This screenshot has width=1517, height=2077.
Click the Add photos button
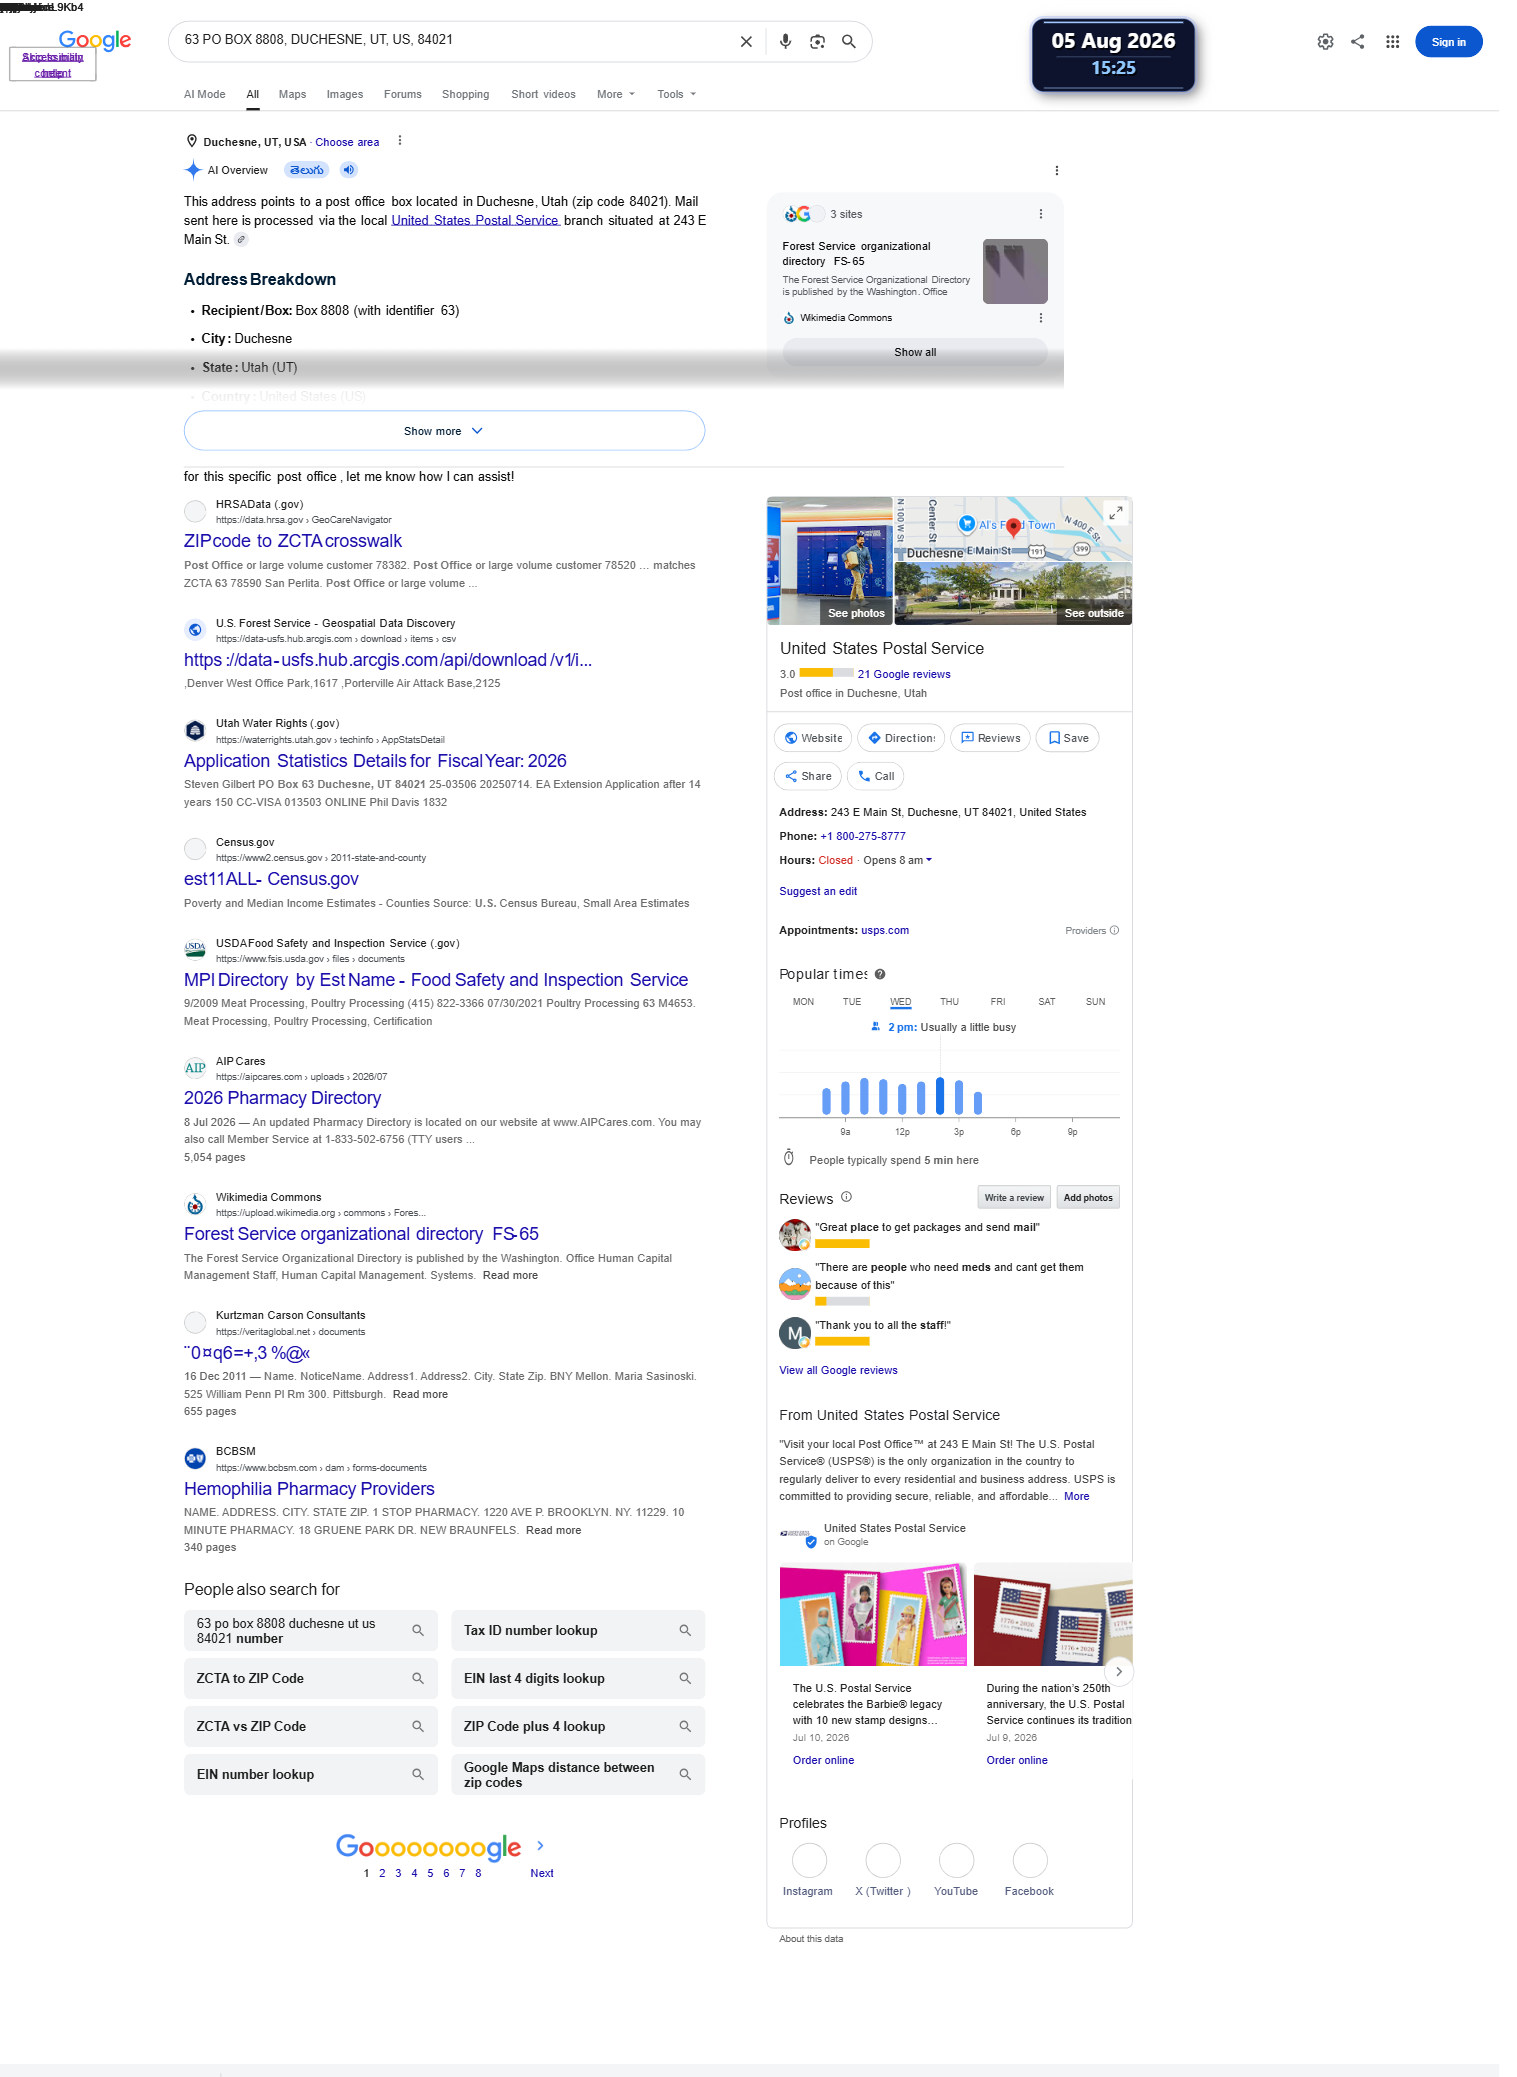click(1088, 1198)
